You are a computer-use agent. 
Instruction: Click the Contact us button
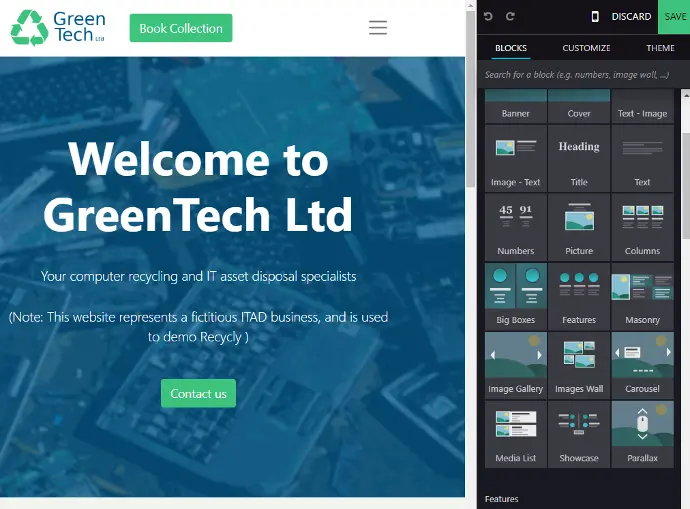pos(198,393)
